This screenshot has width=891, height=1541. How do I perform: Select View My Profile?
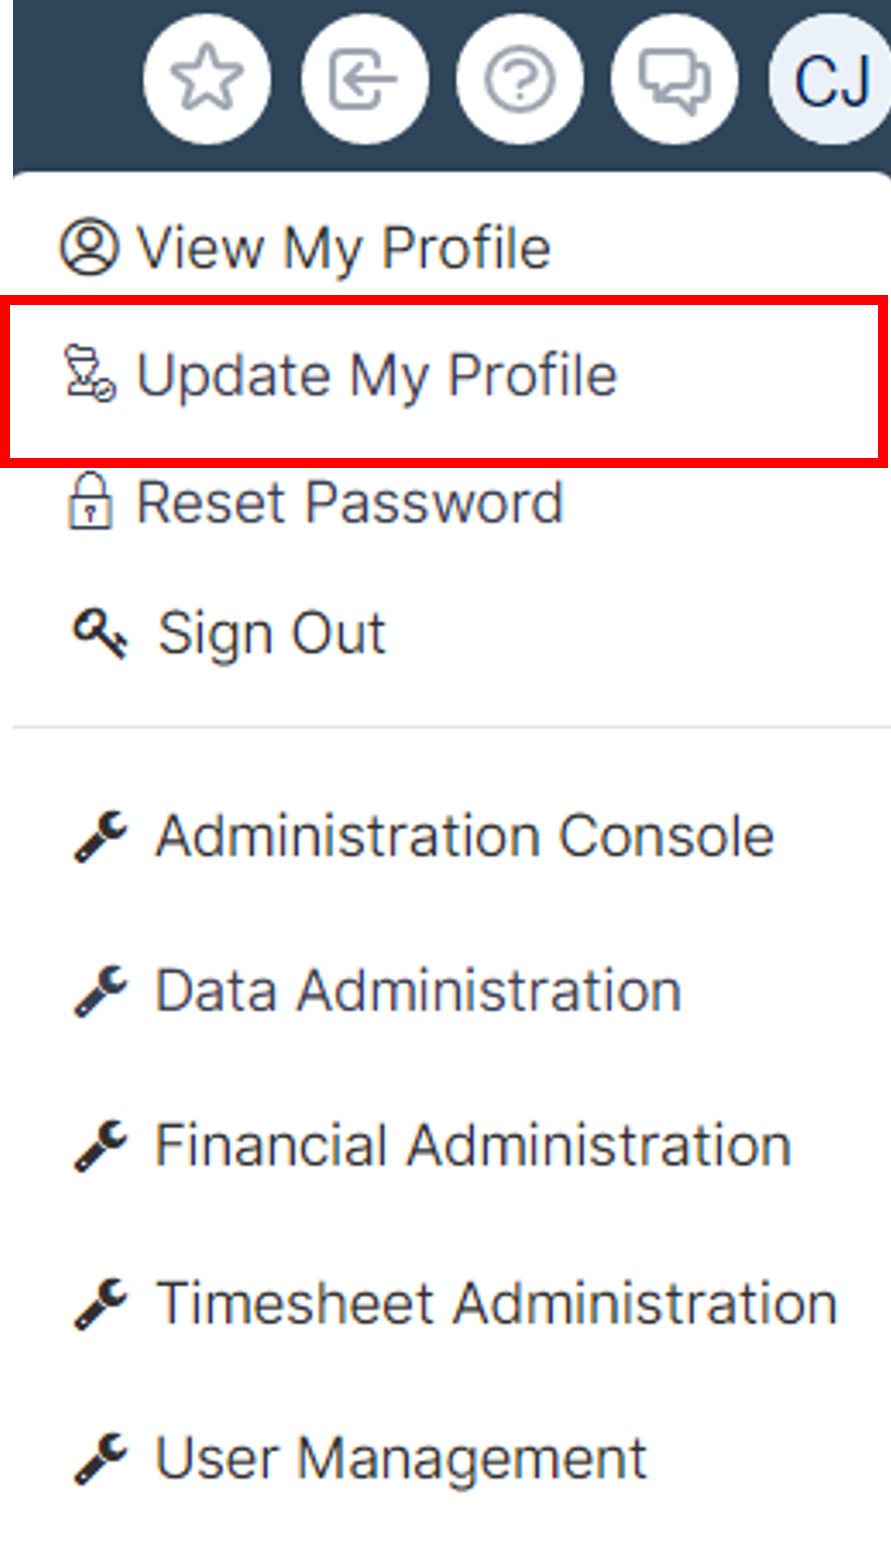tap(343, 248)
